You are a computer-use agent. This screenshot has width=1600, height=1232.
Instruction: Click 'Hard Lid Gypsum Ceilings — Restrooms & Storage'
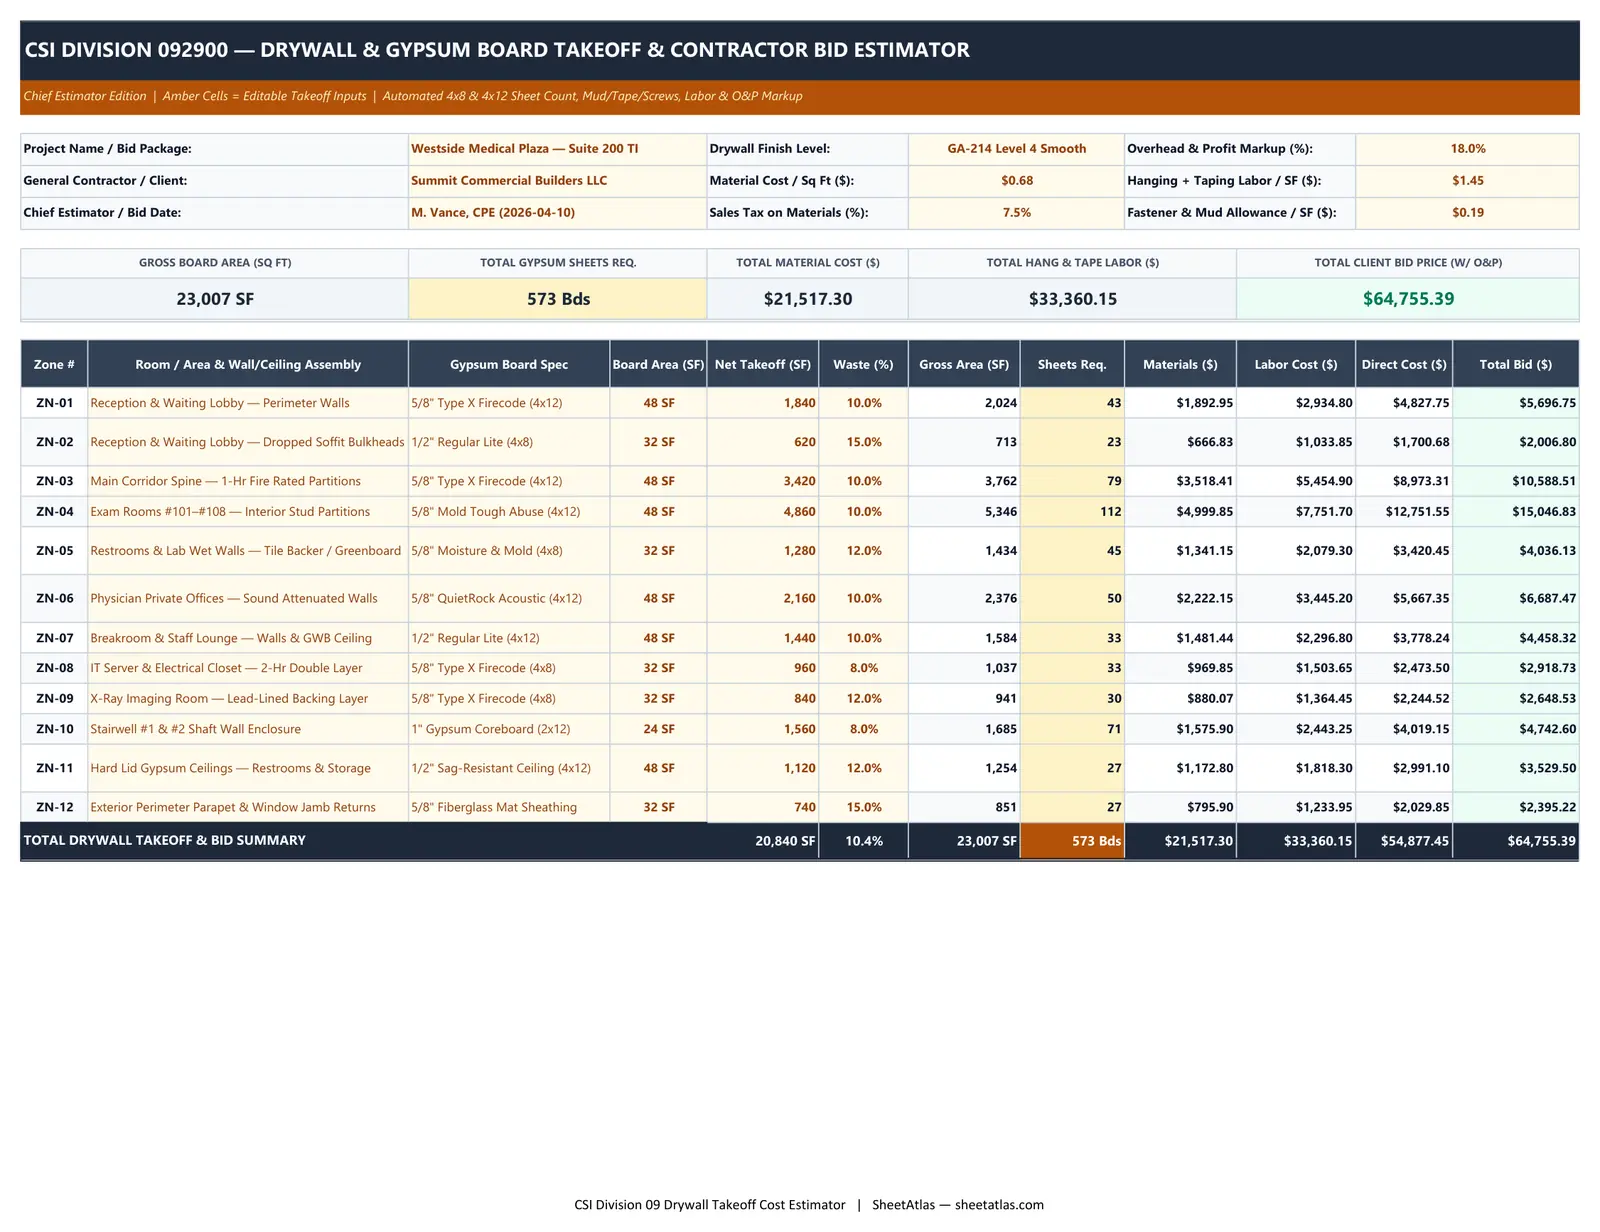248,768
